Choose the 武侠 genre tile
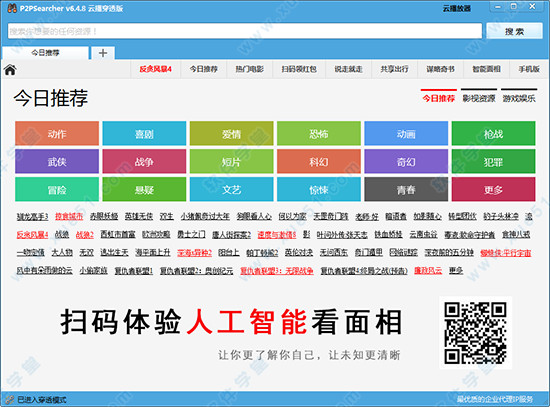Image resolution: width=550 pixels, height=407 pixels. click(57, 161)
